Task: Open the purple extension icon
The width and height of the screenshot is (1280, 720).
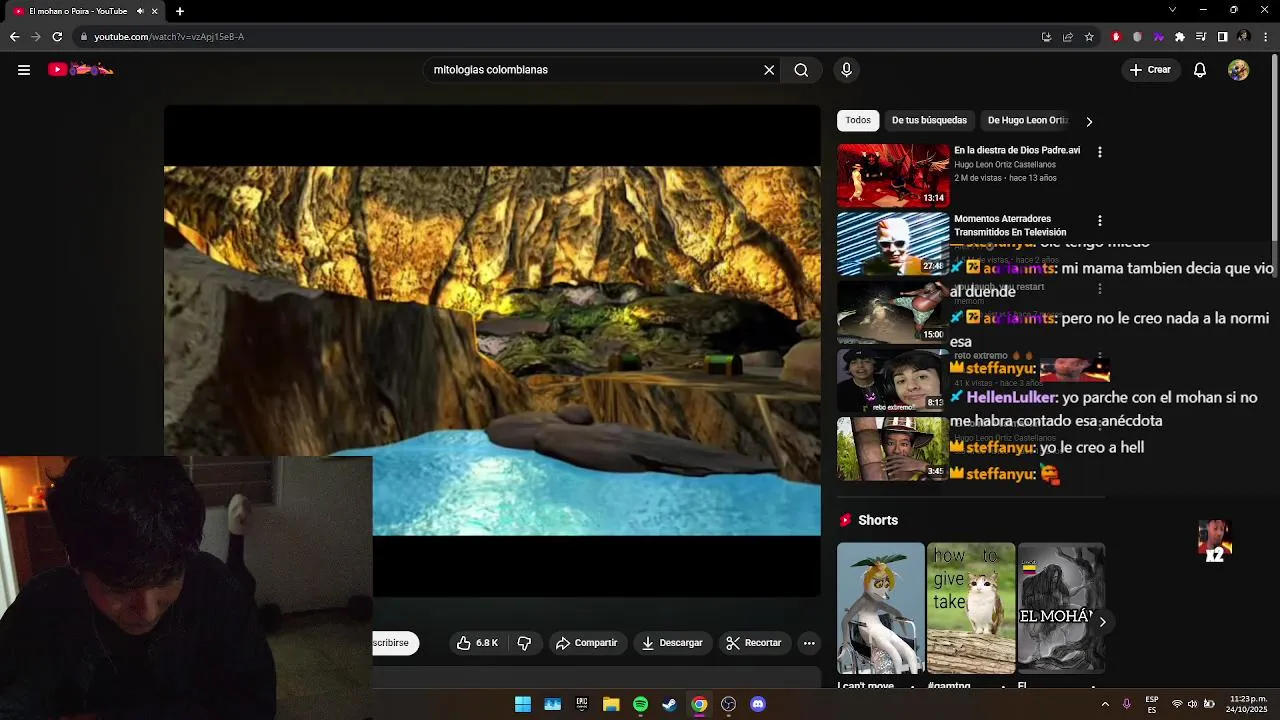Action: (x=1158, y=37)
